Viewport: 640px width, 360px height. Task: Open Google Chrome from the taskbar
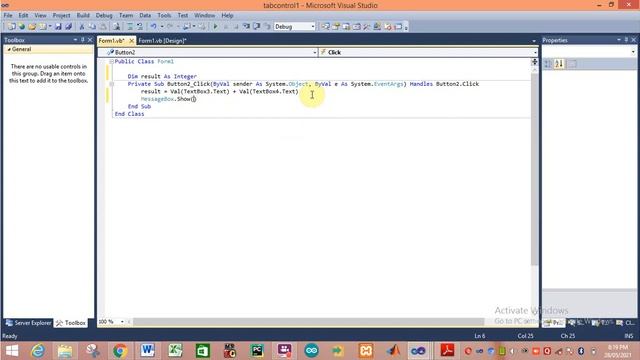coord(120,350)
